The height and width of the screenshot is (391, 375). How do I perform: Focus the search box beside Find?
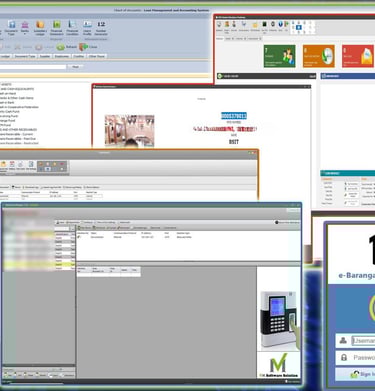(33, 67)
